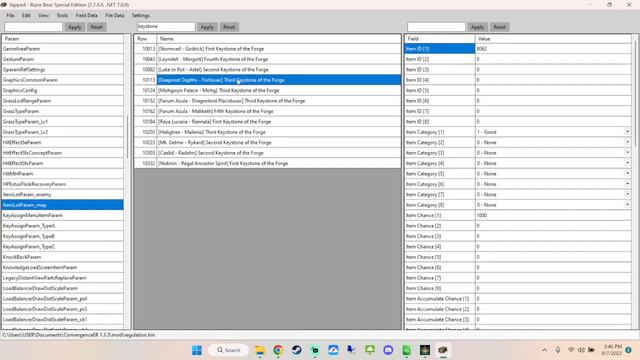
Task: Click the Name column header
Action: tap(279, 38)
